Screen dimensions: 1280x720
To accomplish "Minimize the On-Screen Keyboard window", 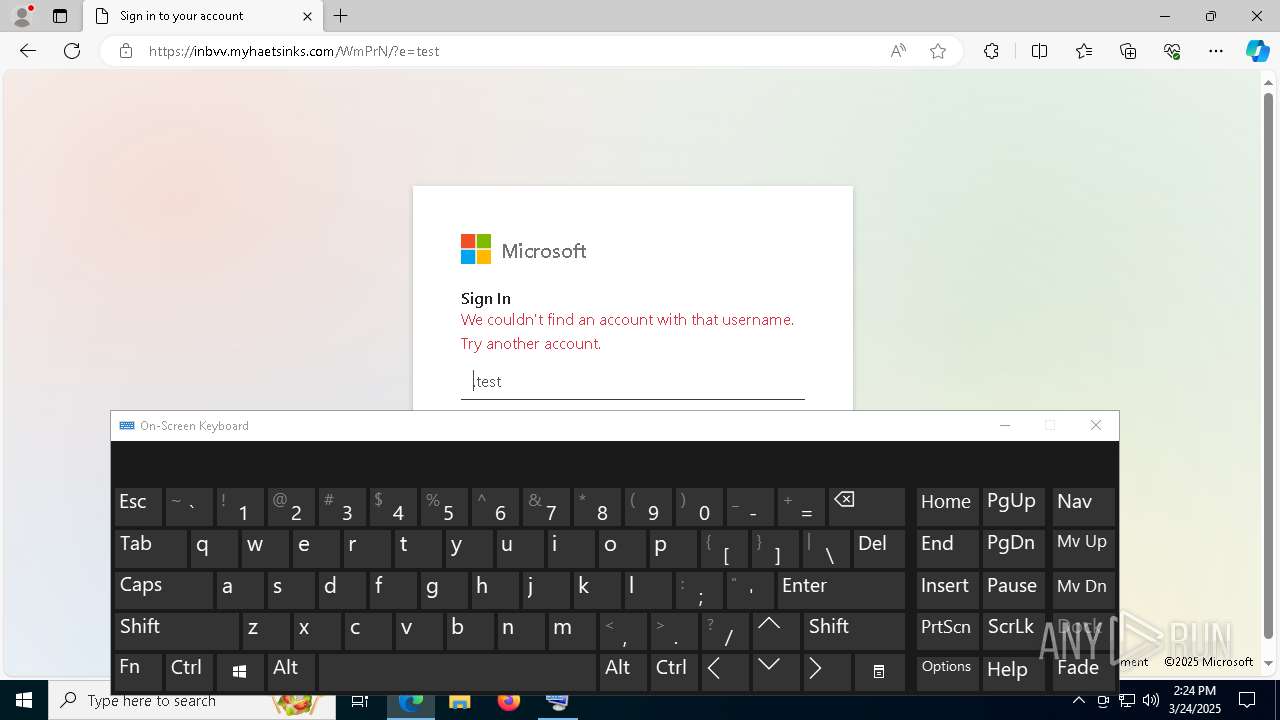I will pos(1005,426).
